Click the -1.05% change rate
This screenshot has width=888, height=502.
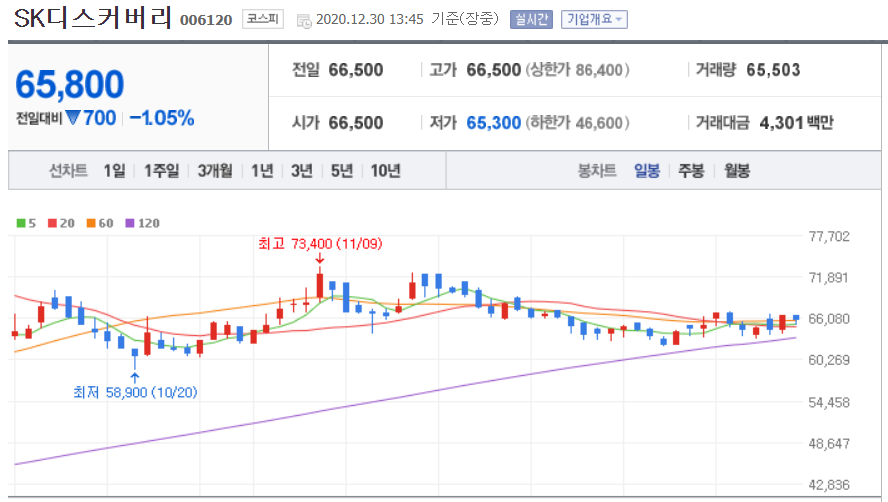162,118
